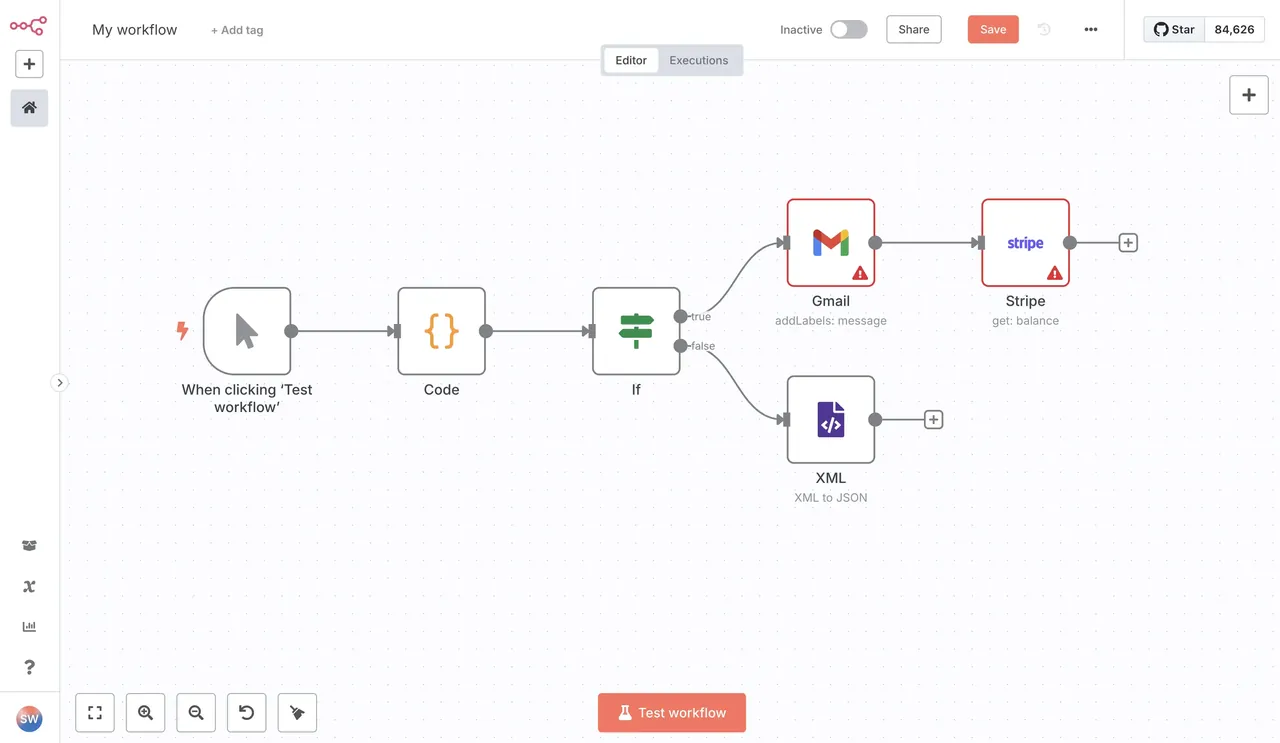Click the If node false output

[680, 346]
